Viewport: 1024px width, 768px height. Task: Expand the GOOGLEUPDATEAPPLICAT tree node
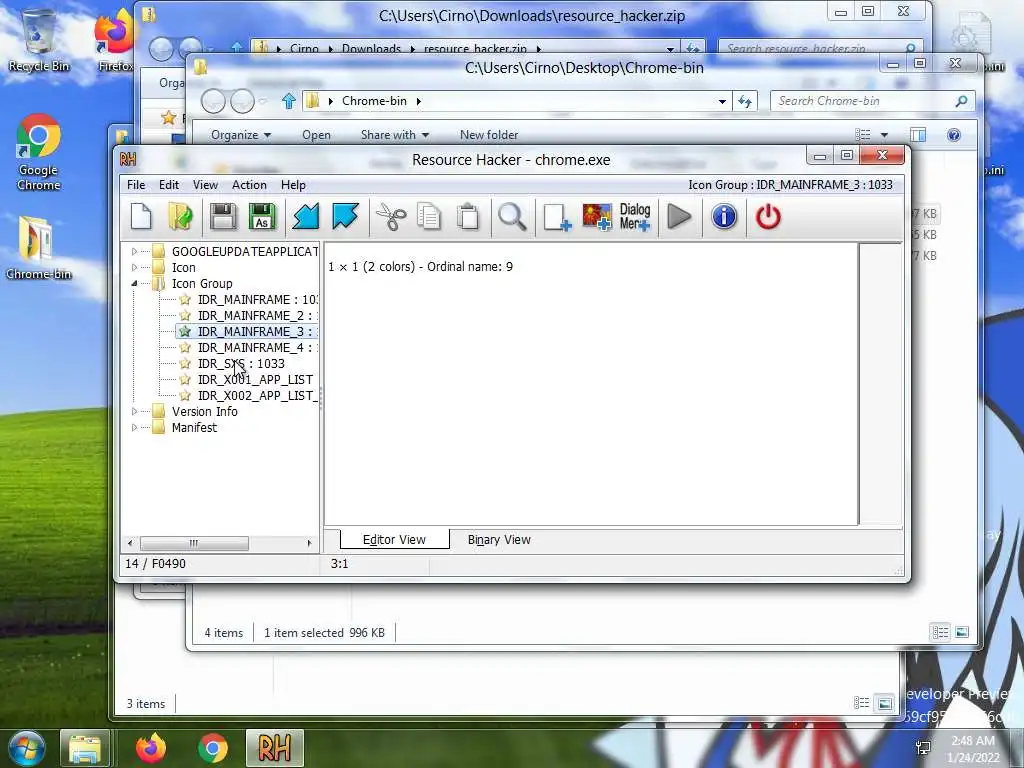tap(135, 251)
